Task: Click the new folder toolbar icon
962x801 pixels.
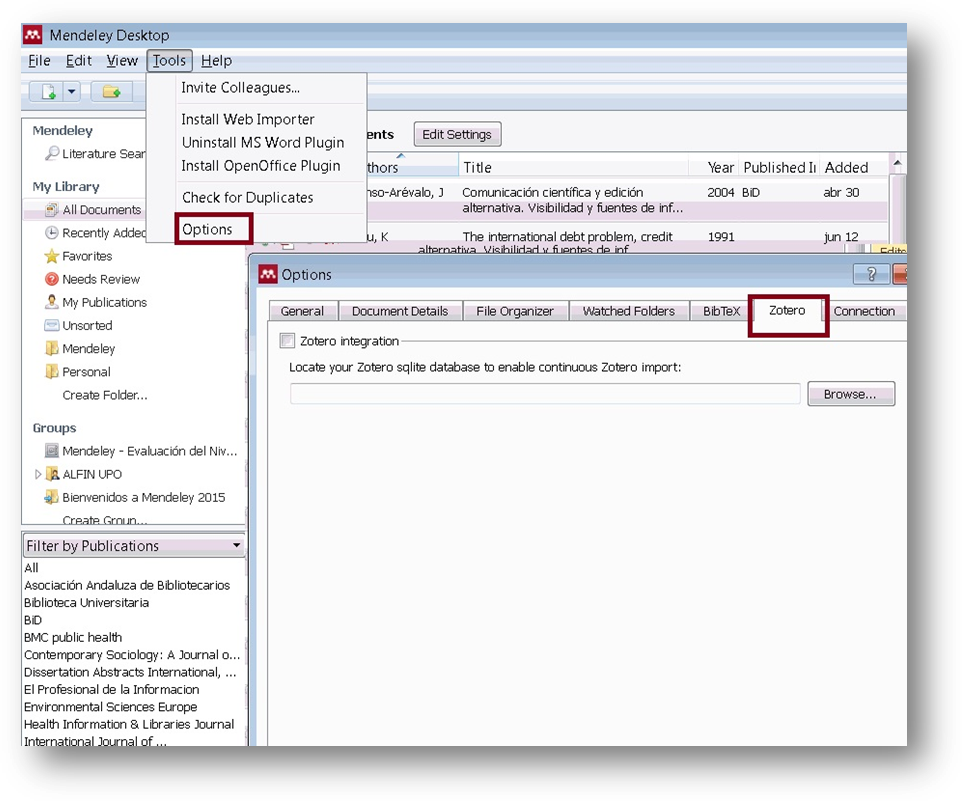Action: click(x=111, y=92)
